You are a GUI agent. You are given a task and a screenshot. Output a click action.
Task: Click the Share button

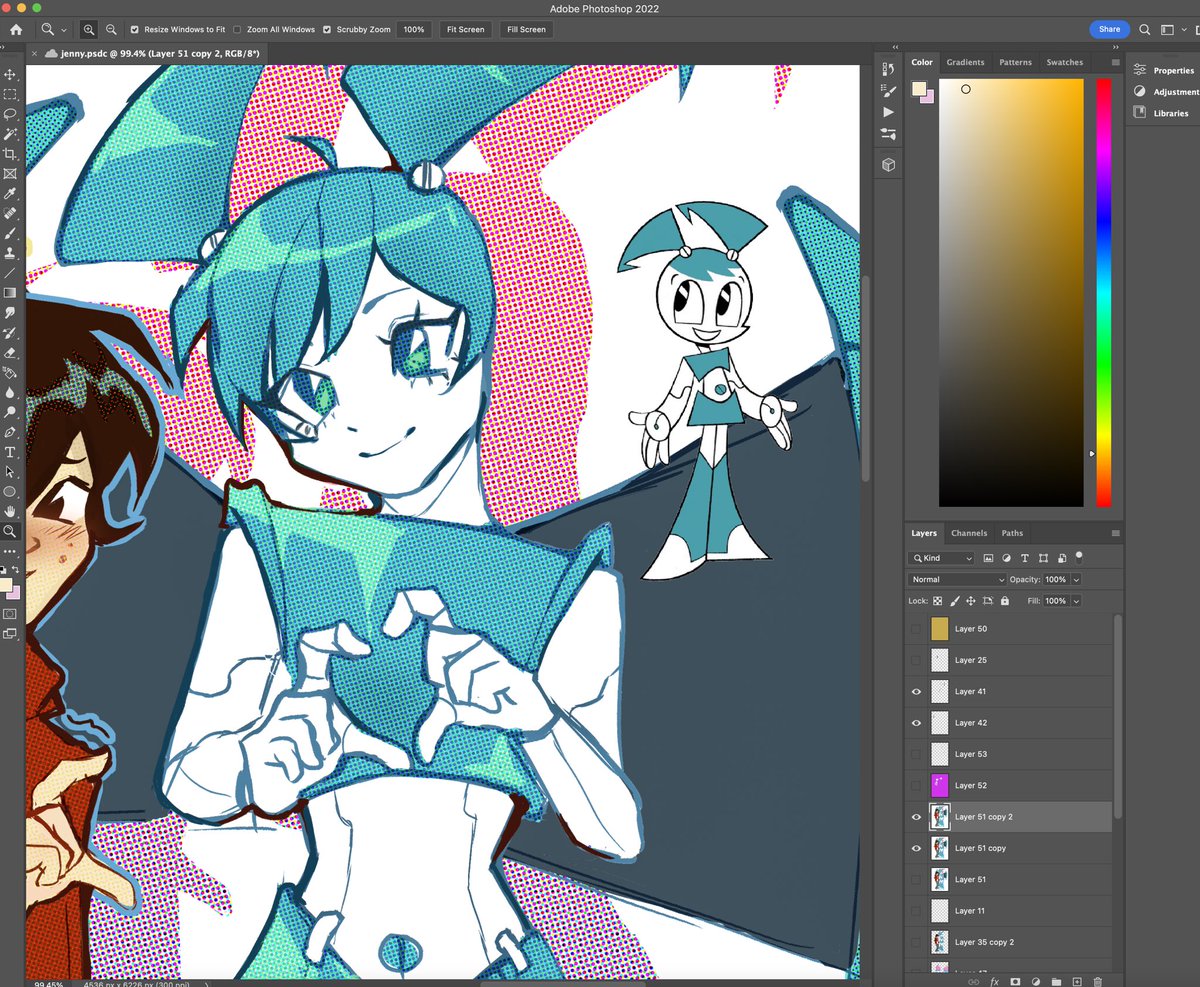click(1110, 29)
